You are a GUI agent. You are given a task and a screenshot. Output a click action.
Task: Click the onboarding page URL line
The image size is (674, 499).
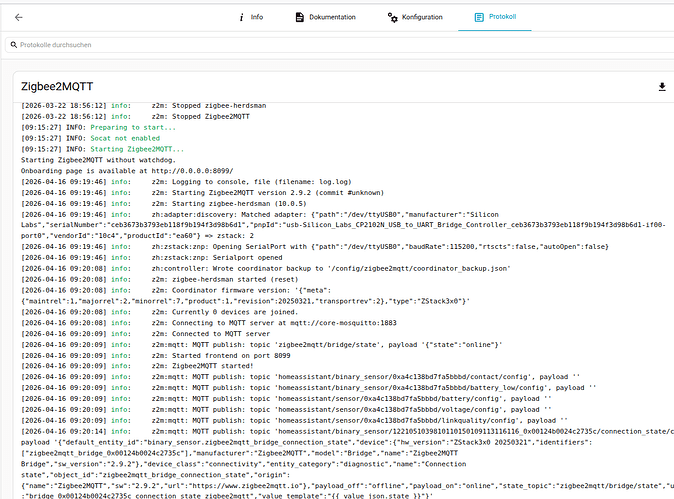click(127, 171)
